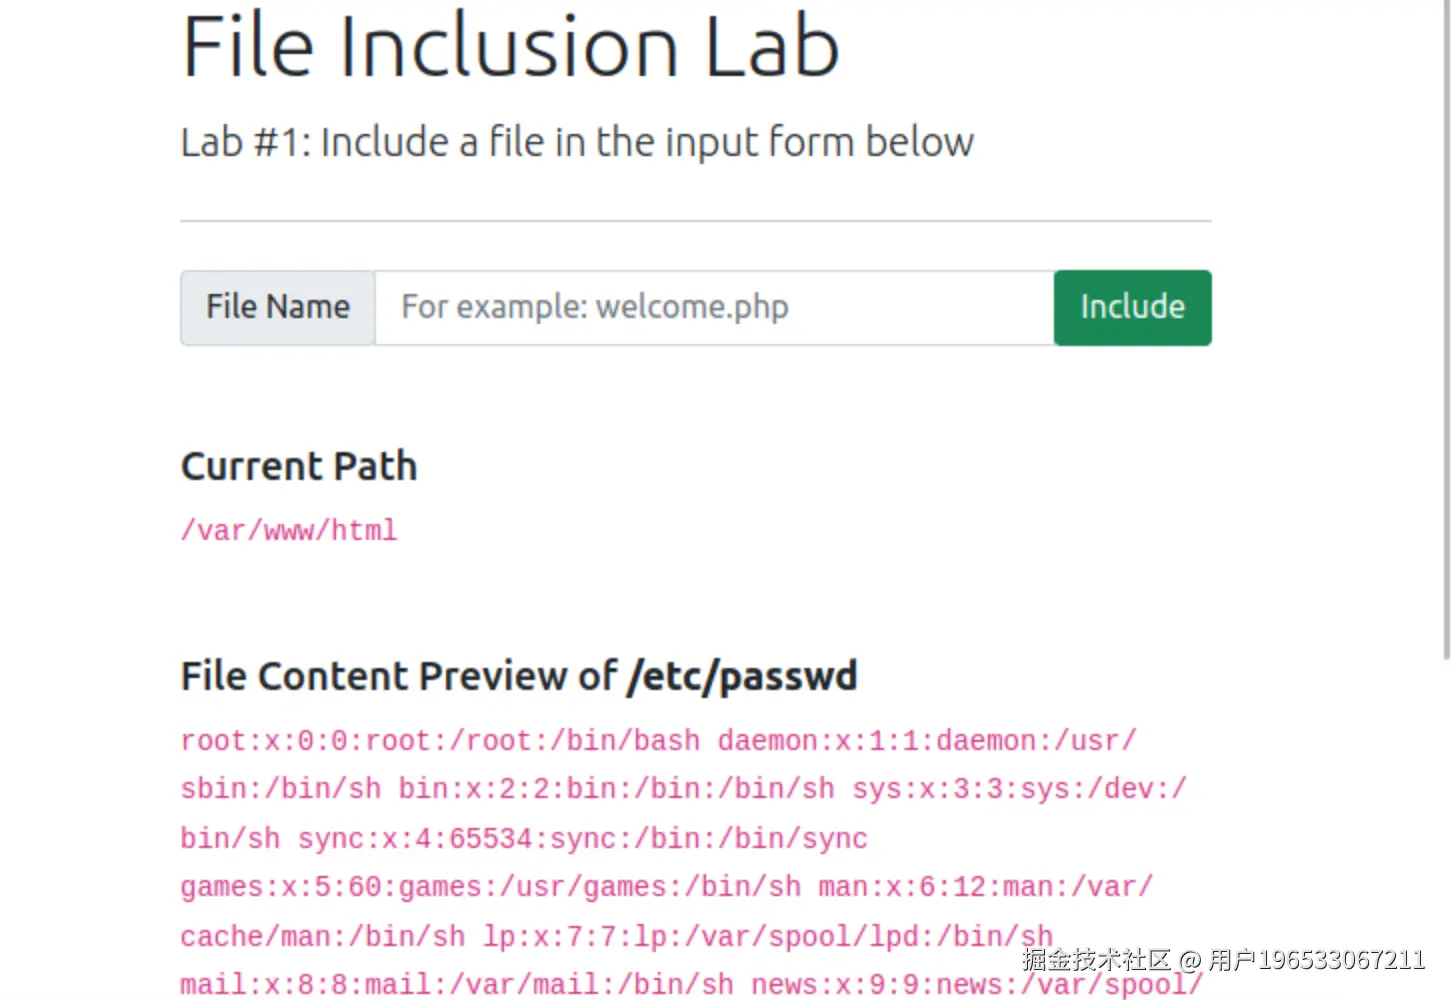Click the mail:x:8:8 passwd entry
Image resolution: width=1452 pixels, height=1000 pixels.
coord(456,984)
